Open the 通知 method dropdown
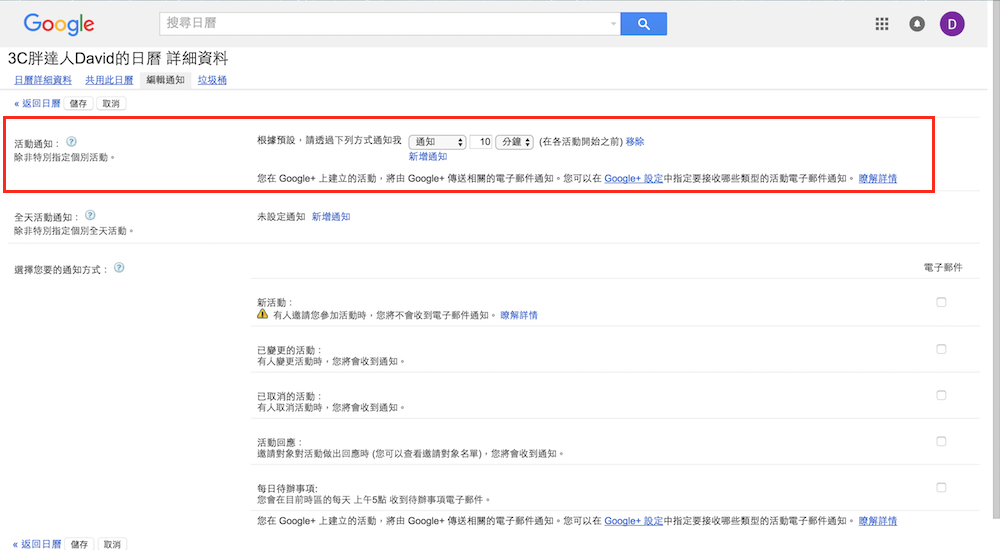Screen dimensions: 1000x550 (x=437, y=142)
